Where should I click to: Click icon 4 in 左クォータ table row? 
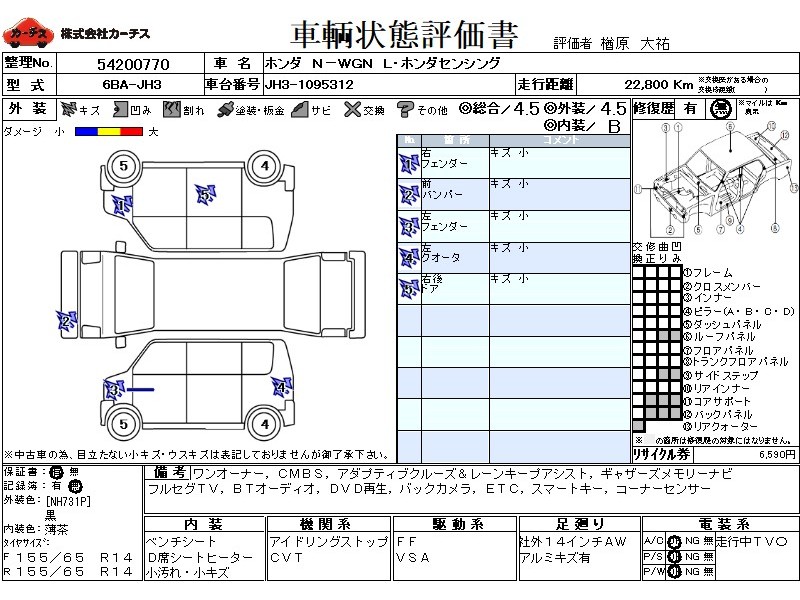pos(409,258)
